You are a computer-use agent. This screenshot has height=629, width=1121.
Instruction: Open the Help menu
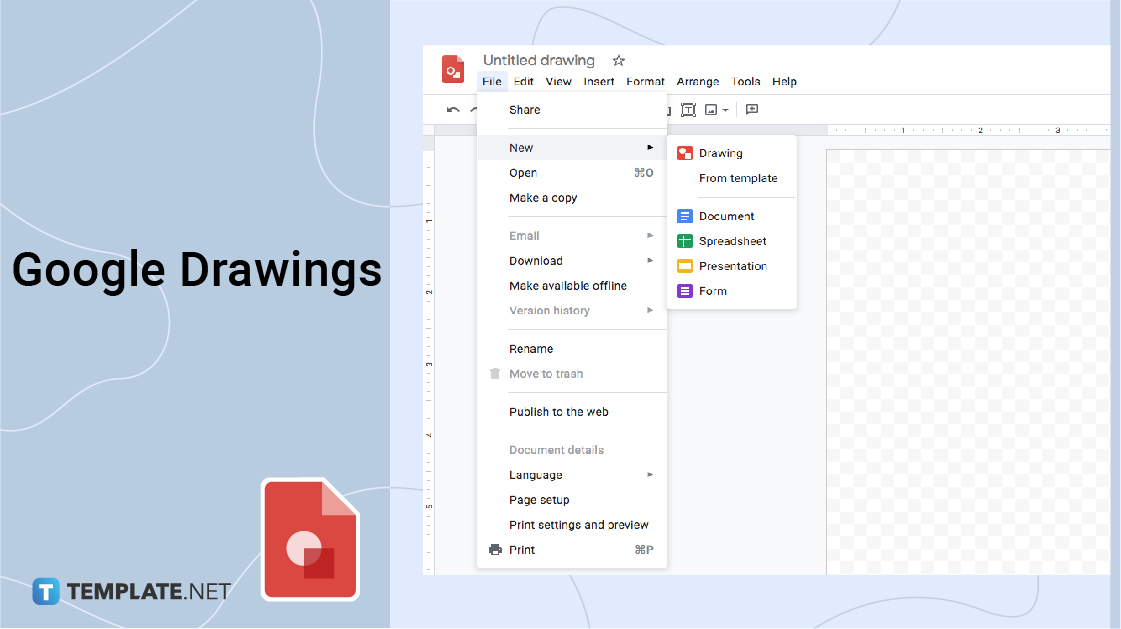tap(784, 81)
